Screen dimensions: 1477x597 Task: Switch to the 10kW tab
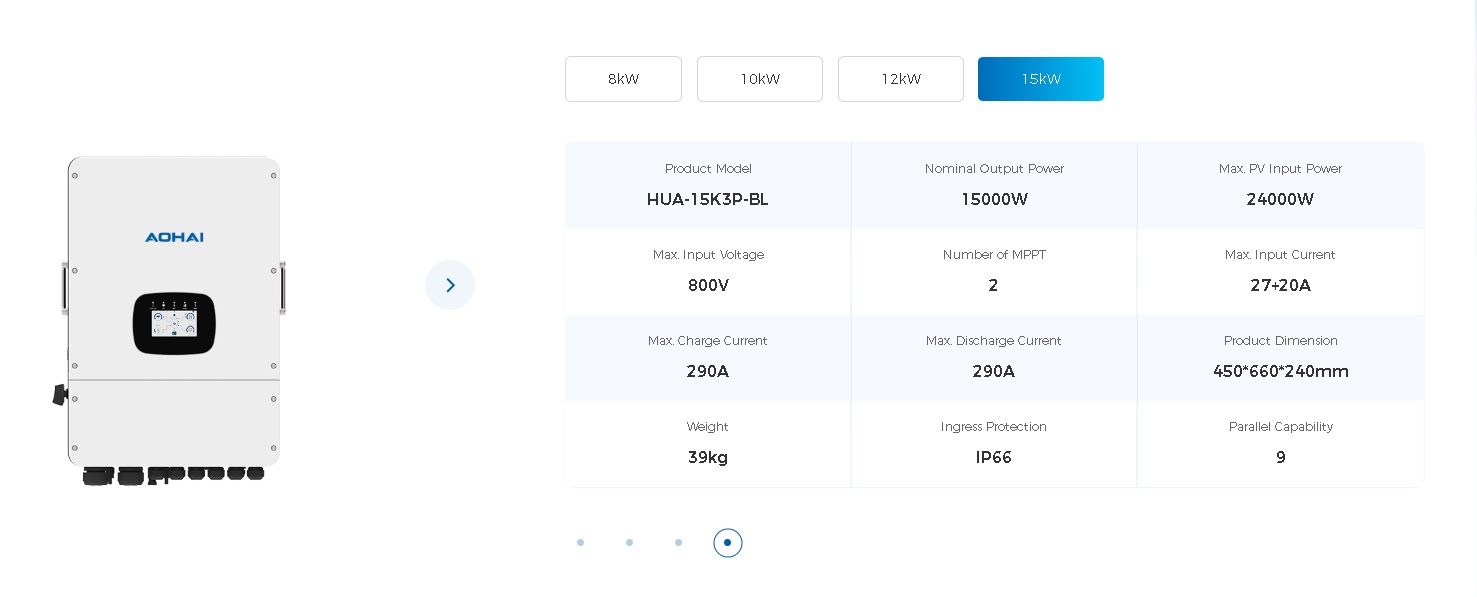(x=760, y=79)
